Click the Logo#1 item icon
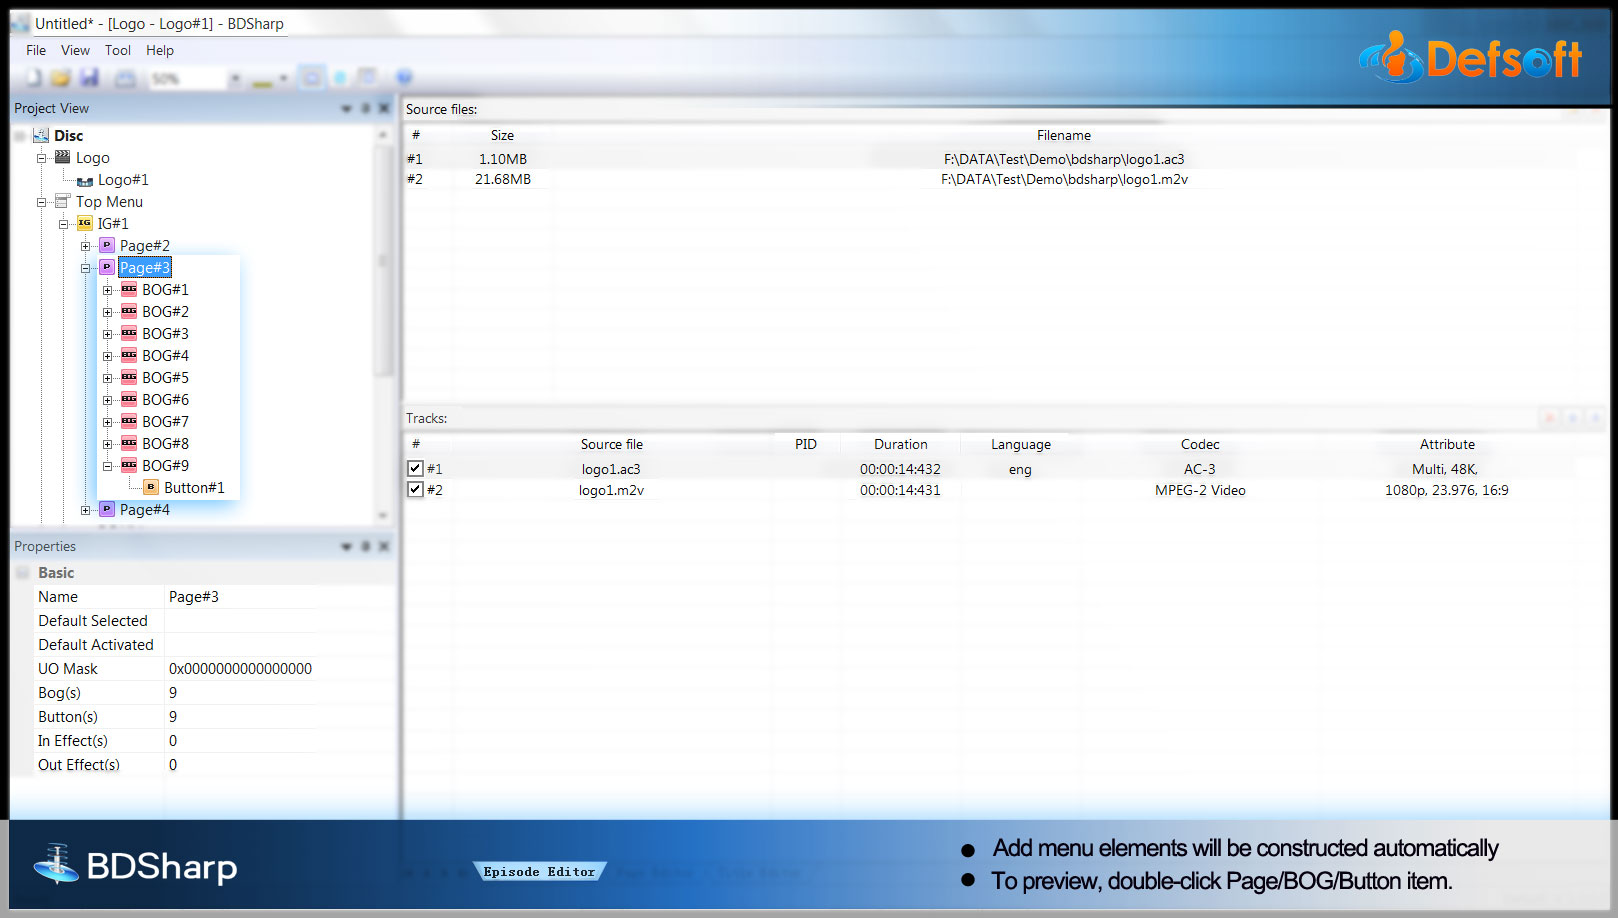Image resolution: width=1618 pixels, height=918 pixels. coord(85,180)
